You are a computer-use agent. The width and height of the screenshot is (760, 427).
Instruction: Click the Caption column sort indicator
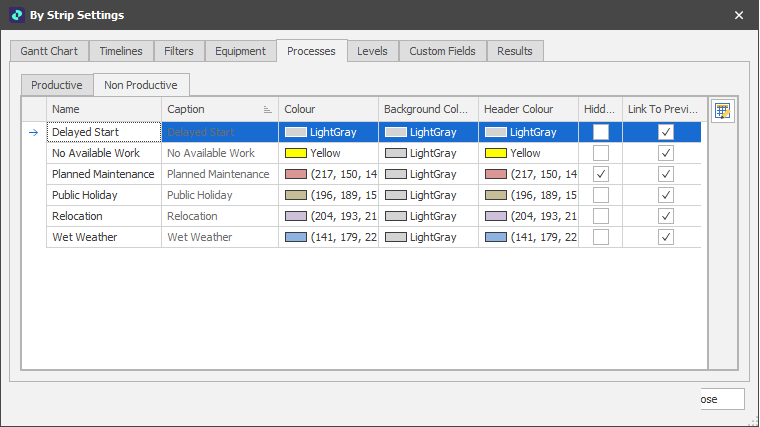[267, 110]
